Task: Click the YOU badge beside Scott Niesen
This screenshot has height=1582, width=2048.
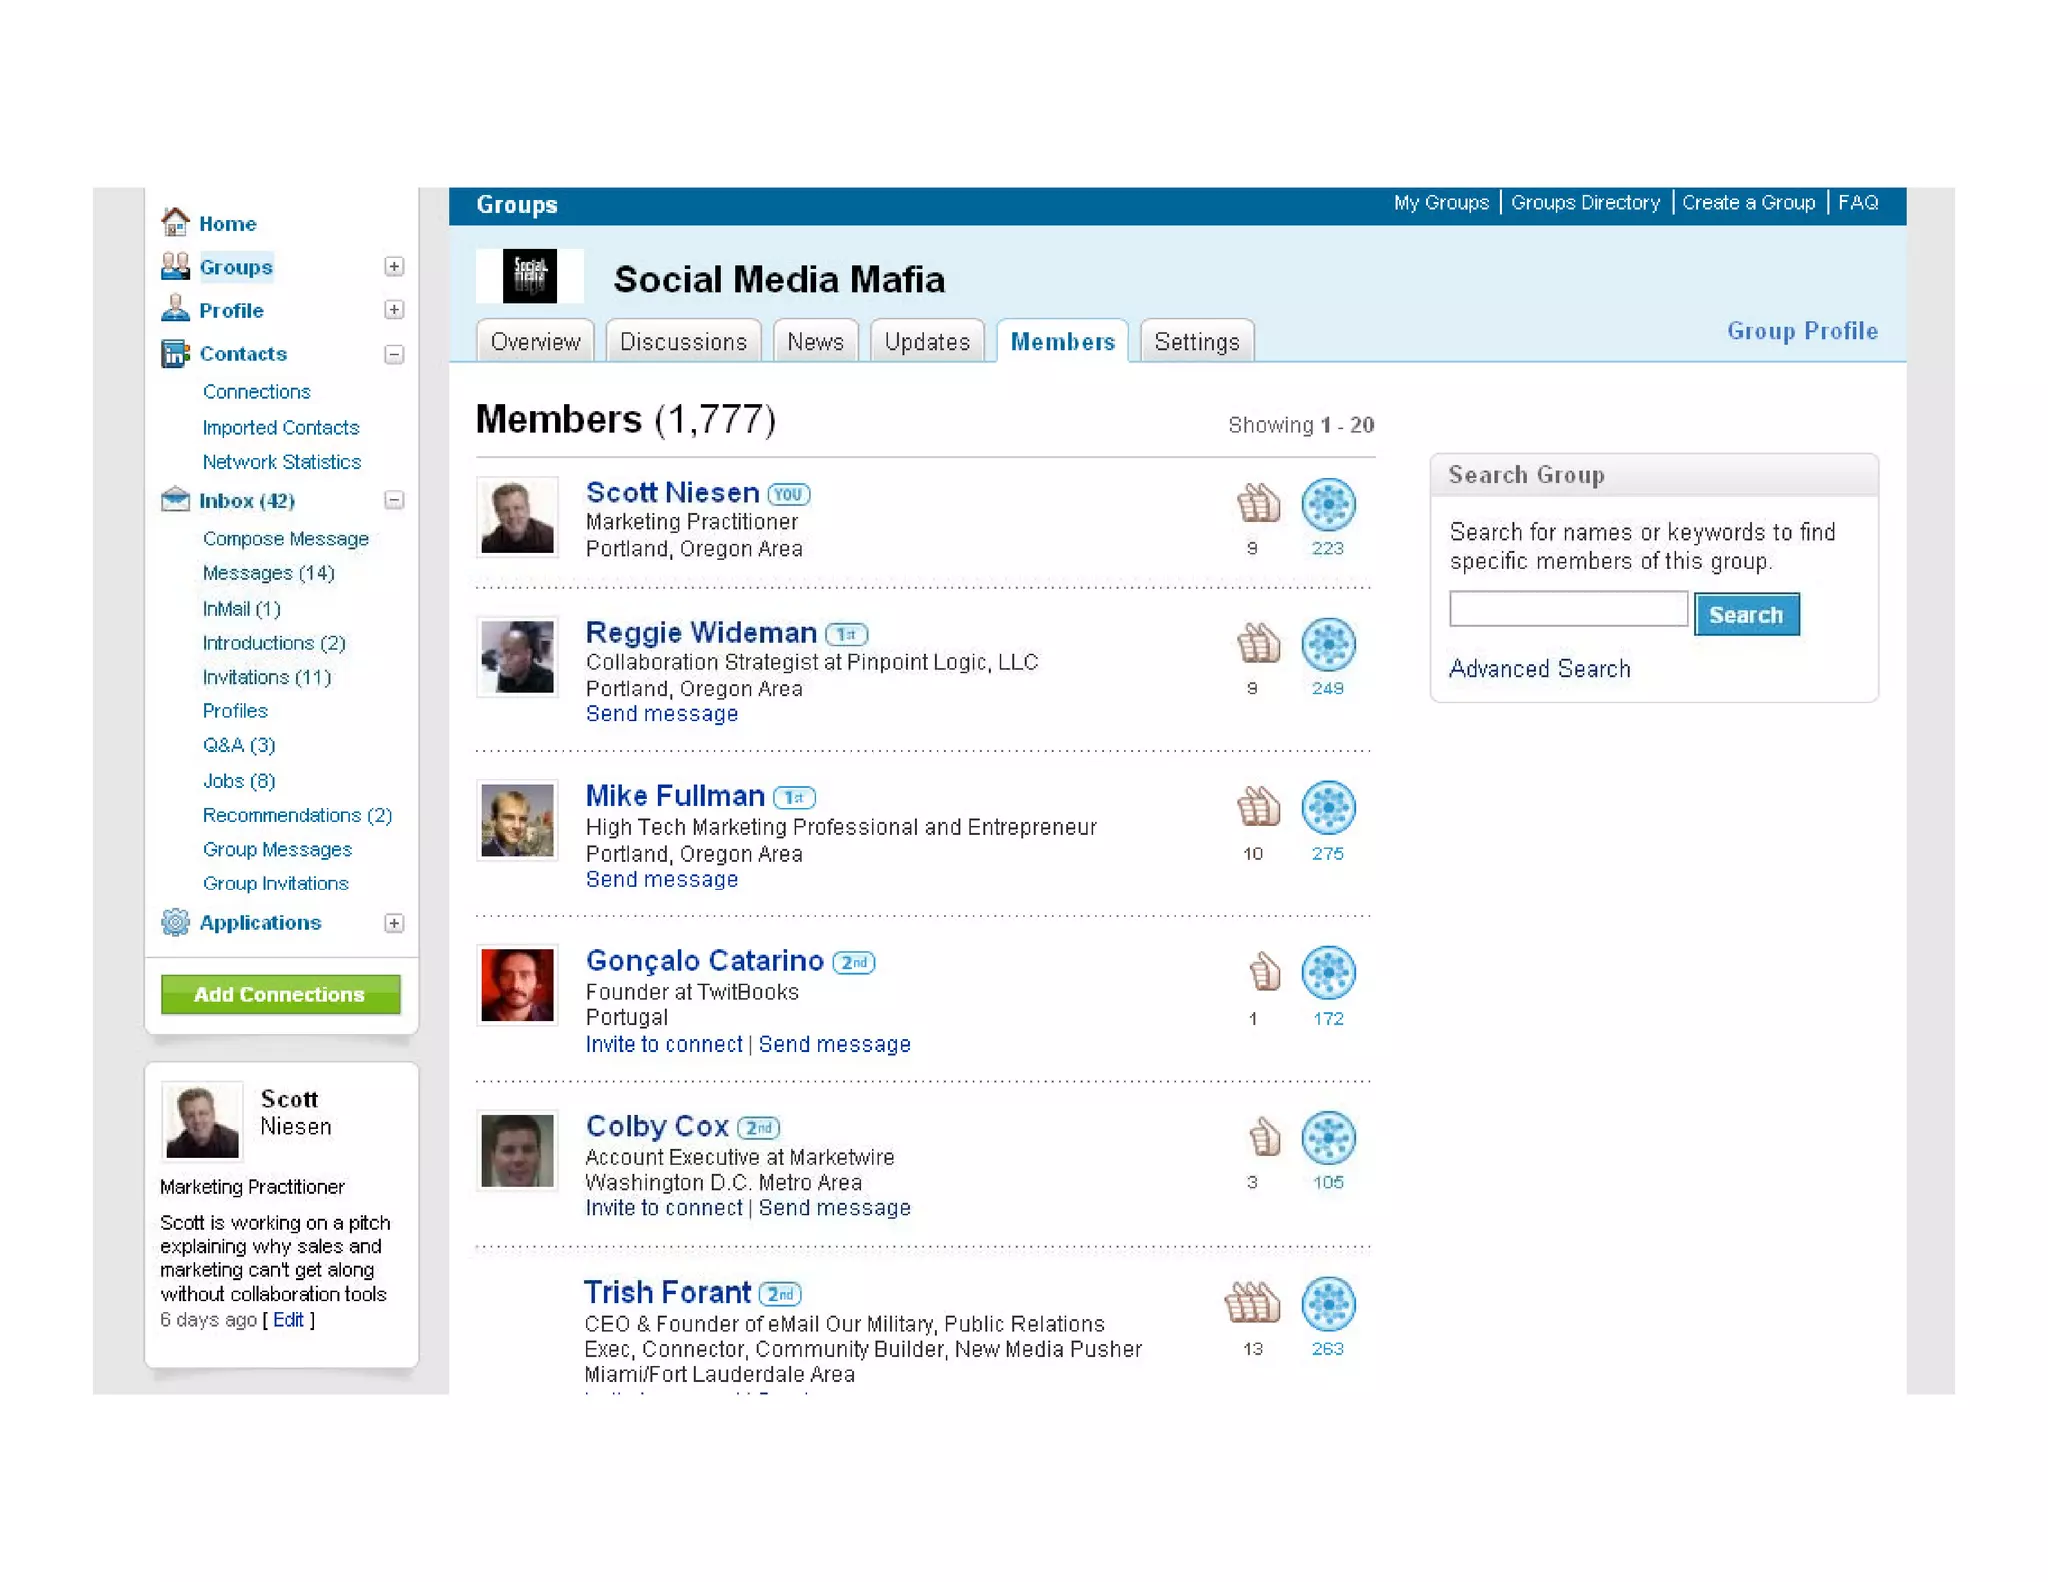Action: click(789, 494)
